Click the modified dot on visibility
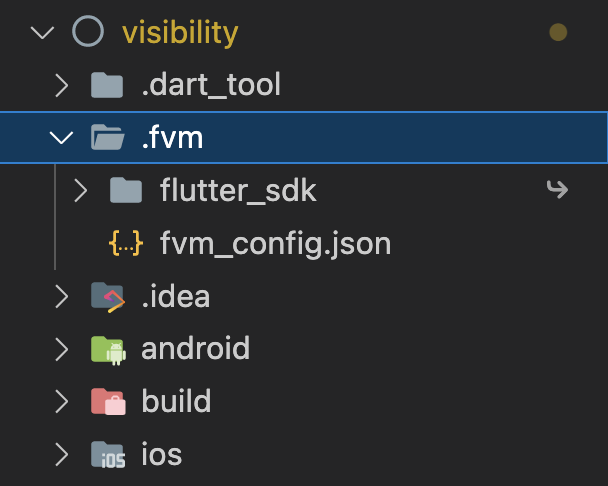 click(x=558, y=33)
